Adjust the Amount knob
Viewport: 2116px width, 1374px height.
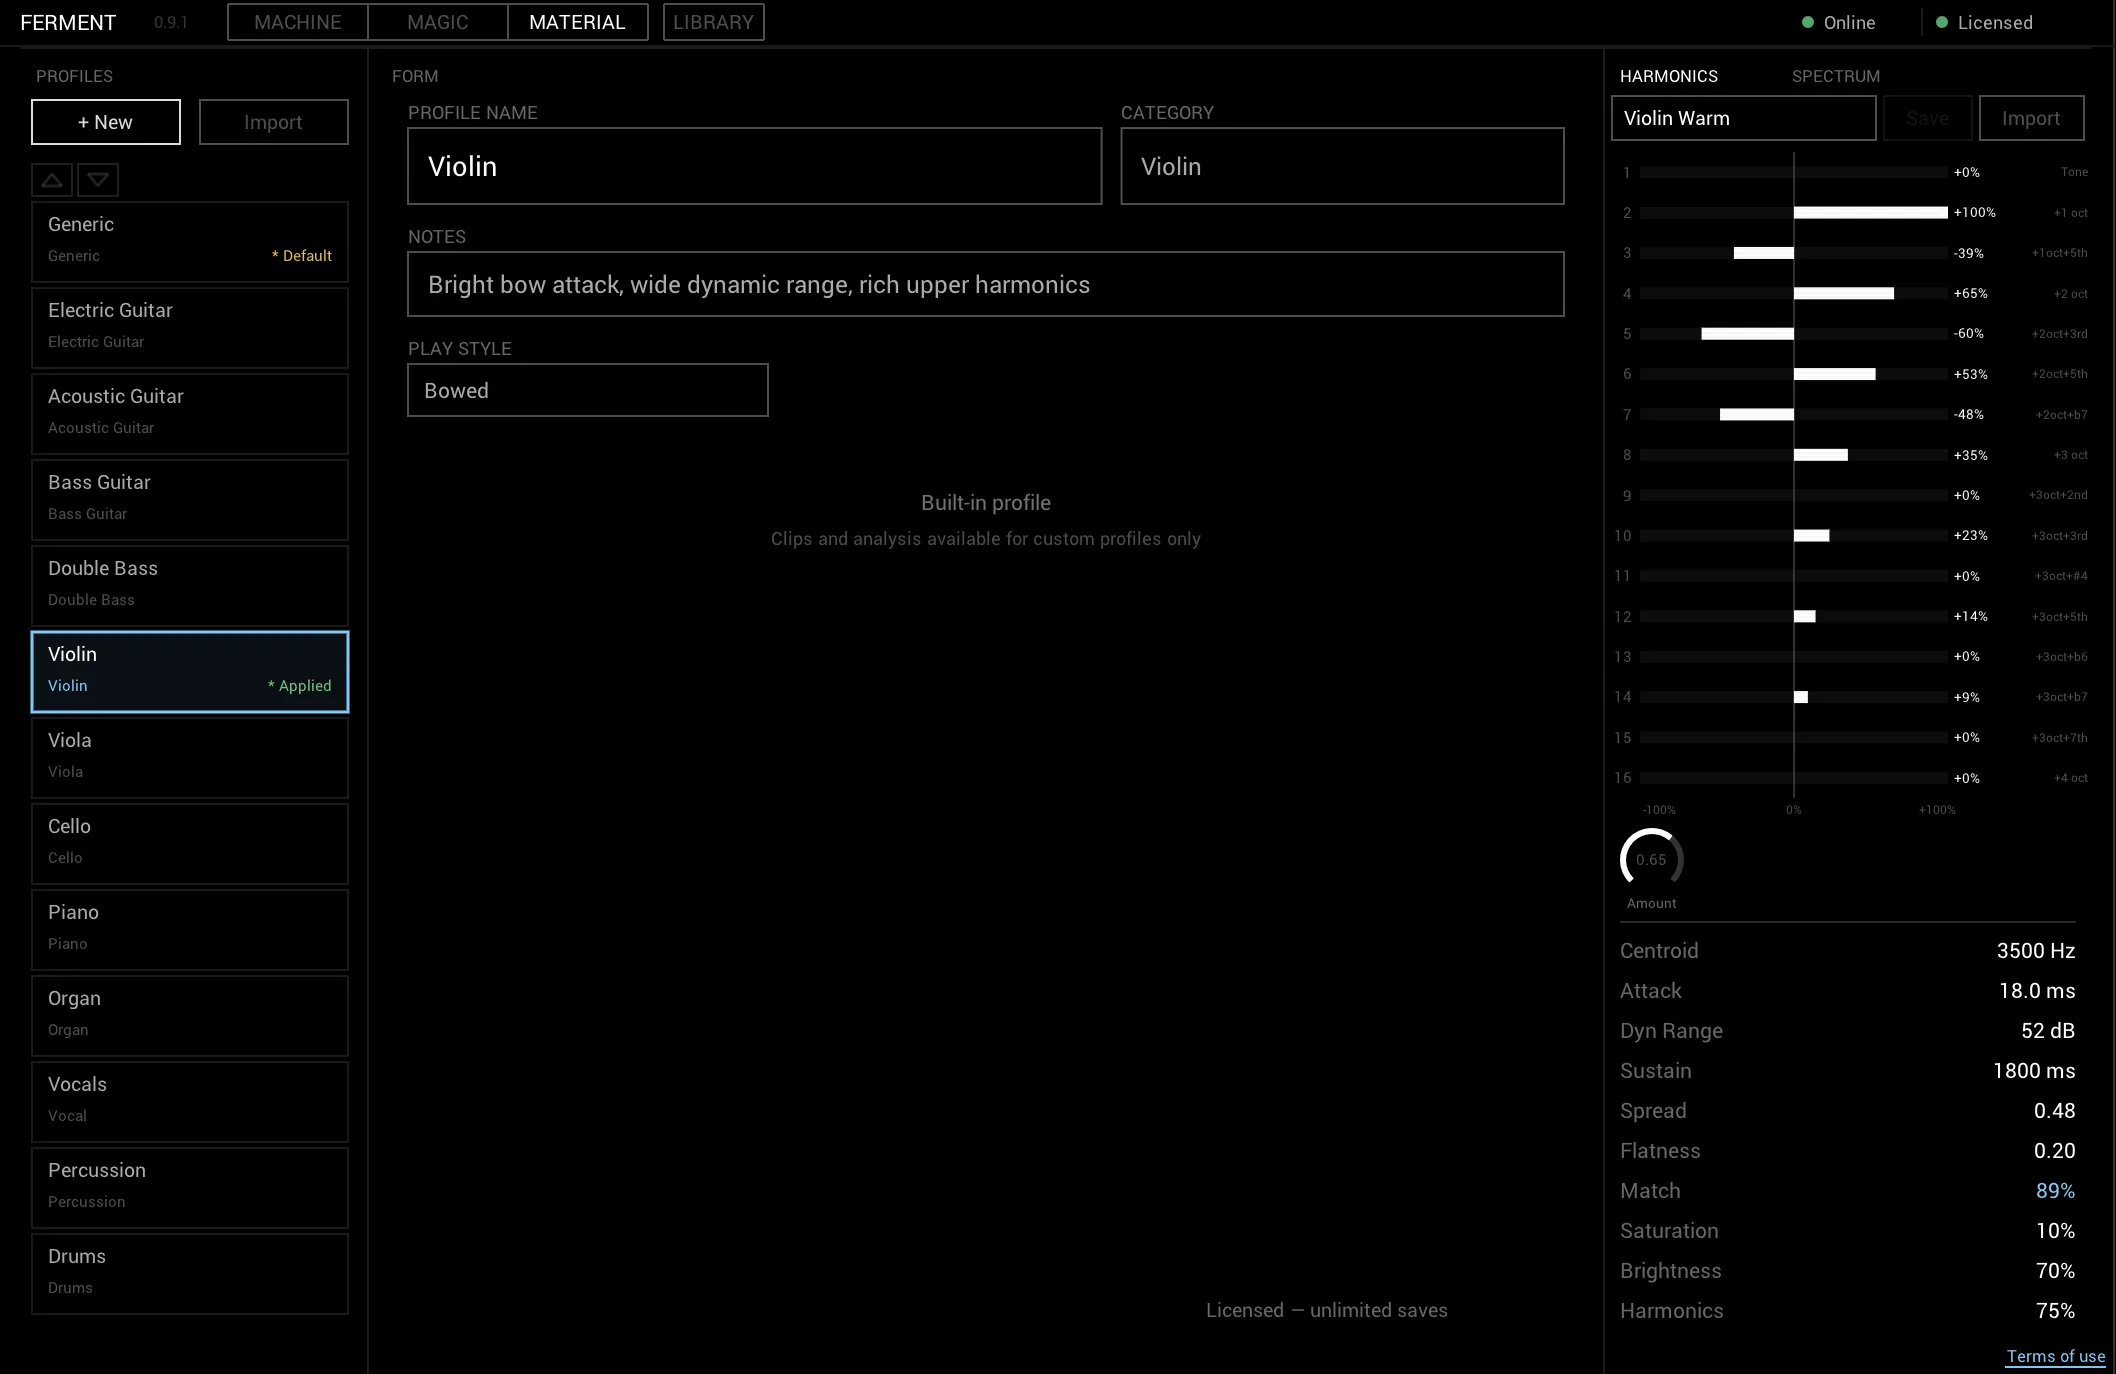1651,859
